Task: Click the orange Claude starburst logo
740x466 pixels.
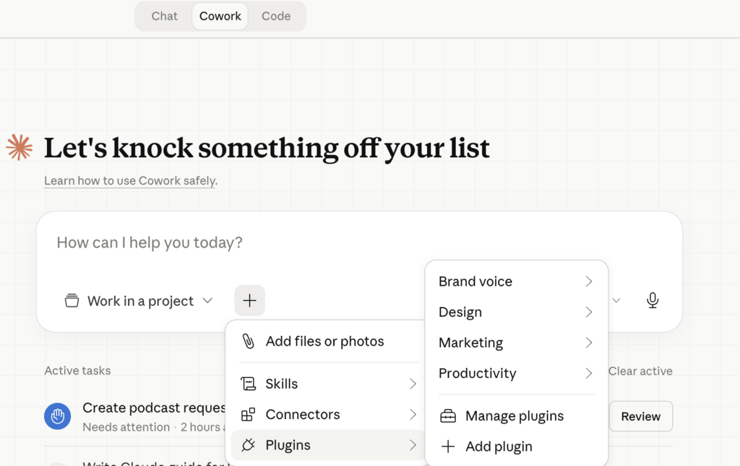Action: [x=19, y=147]
